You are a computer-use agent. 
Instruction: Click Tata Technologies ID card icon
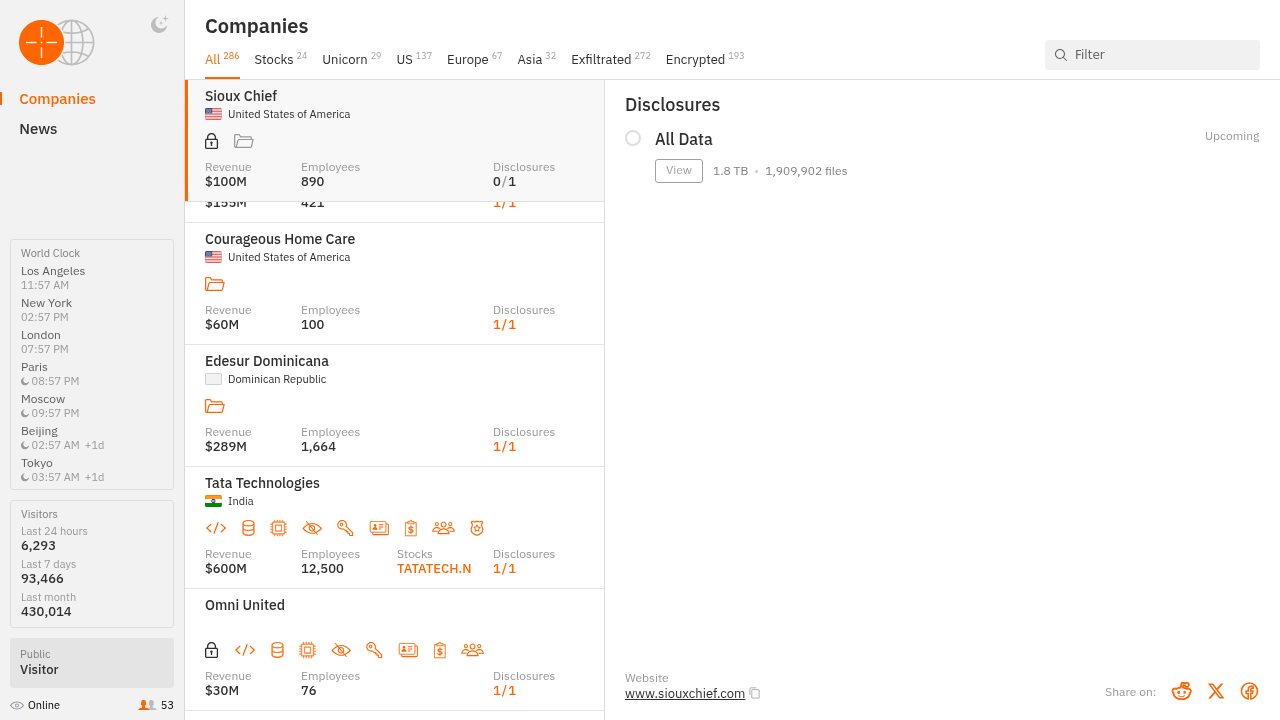(x=379, y=528)
